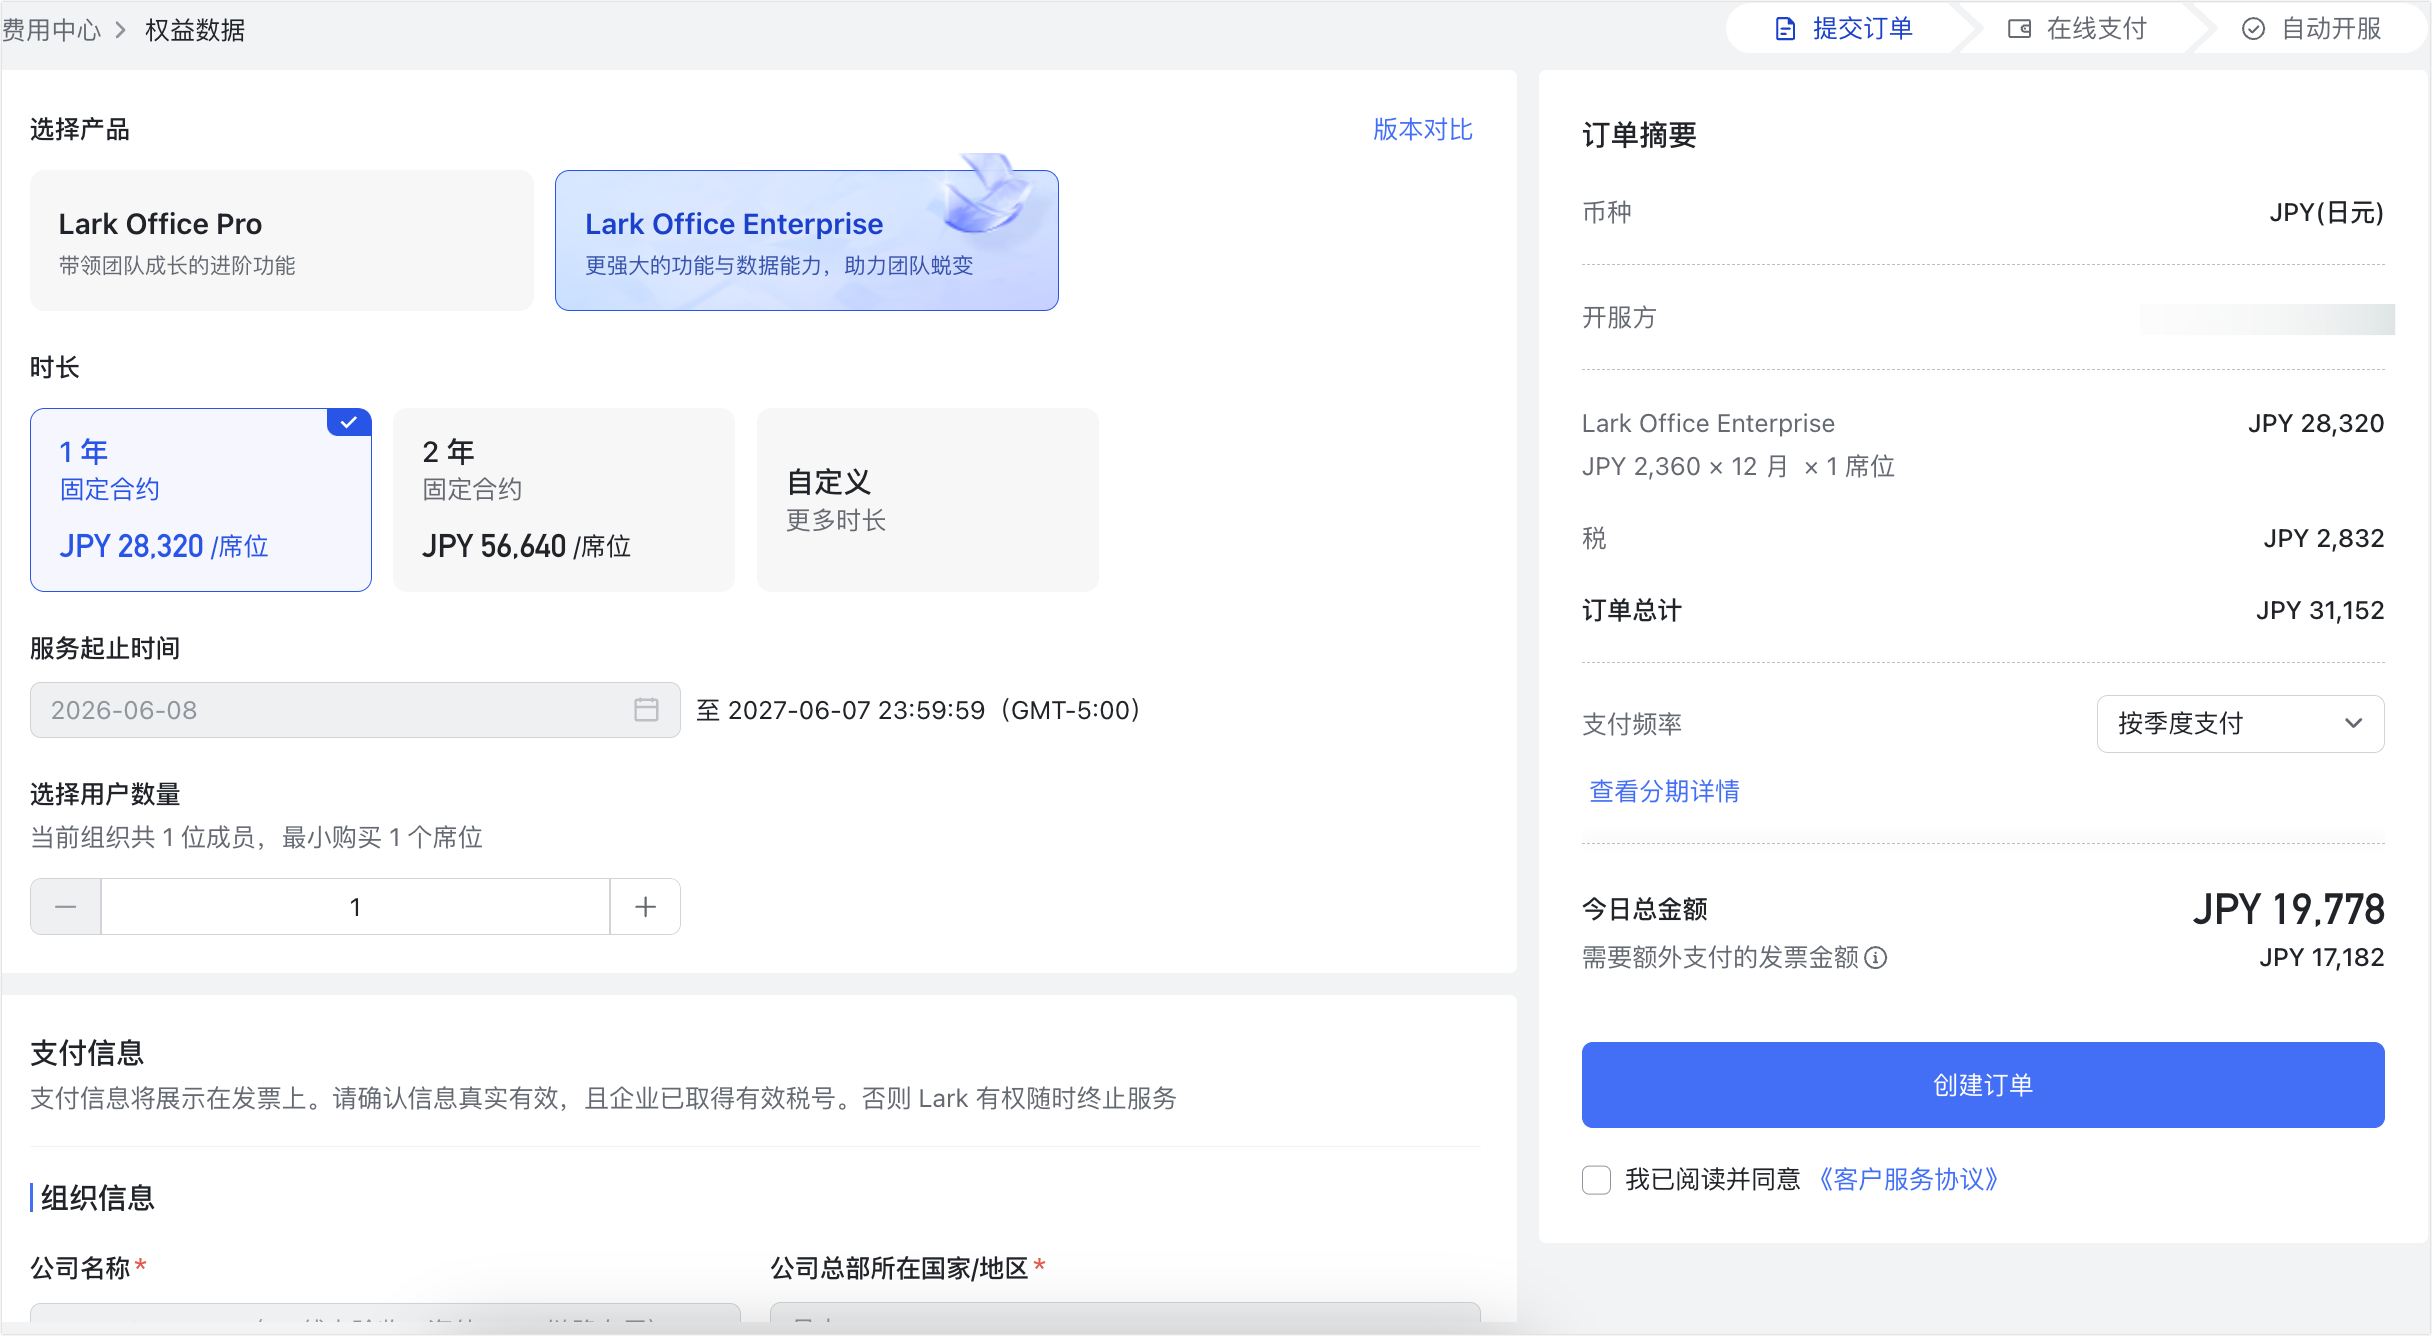The width and height of the screenshot is (2432, 1336).
Task: Decrease seat count with the minus button
Action: [66, 907]
